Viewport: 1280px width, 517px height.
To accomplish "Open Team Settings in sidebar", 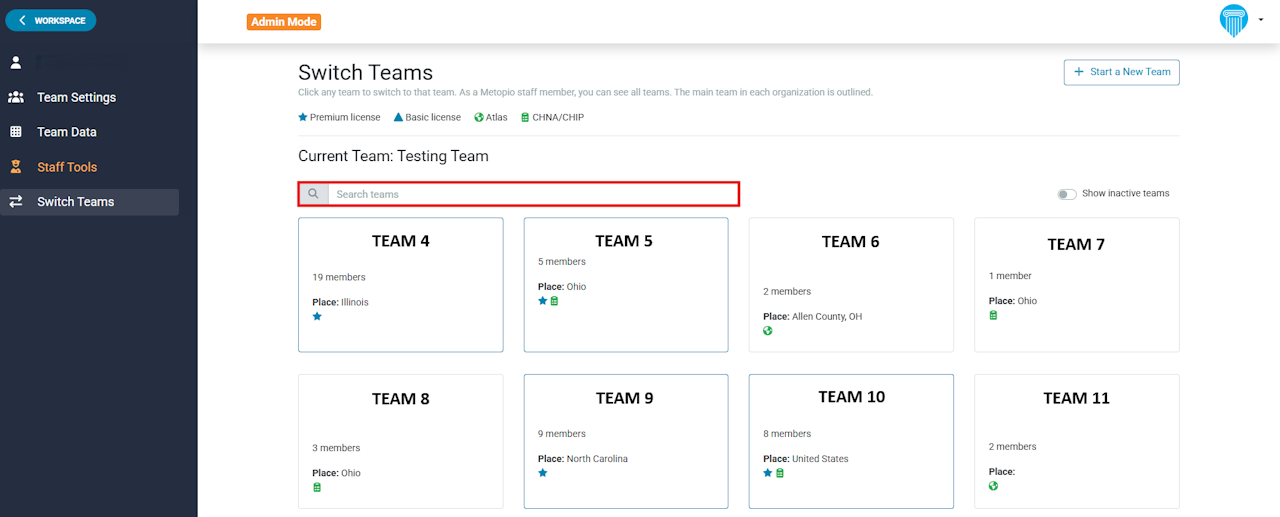I will click(x=76, y=97).
